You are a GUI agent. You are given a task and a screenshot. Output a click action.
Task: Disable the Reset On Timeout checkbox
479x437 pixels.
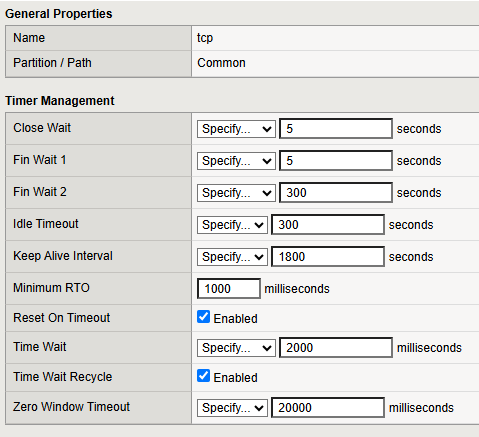203,317
